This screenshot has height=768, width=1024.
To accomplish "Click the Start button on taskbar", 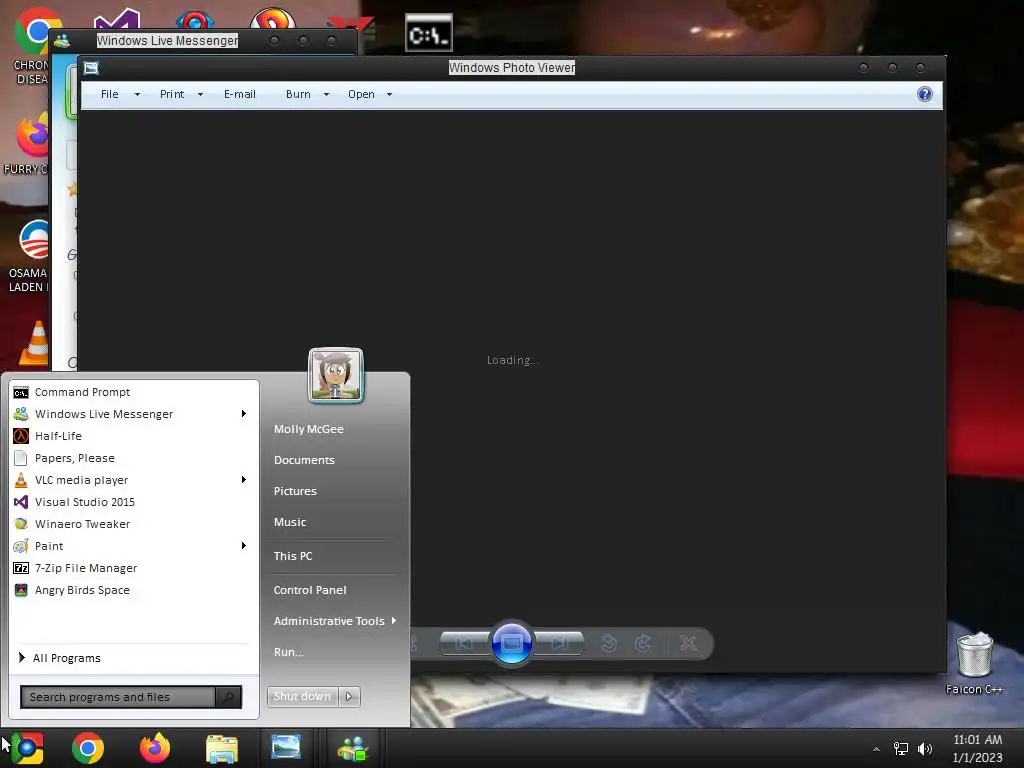I will [x=27, y=748].
